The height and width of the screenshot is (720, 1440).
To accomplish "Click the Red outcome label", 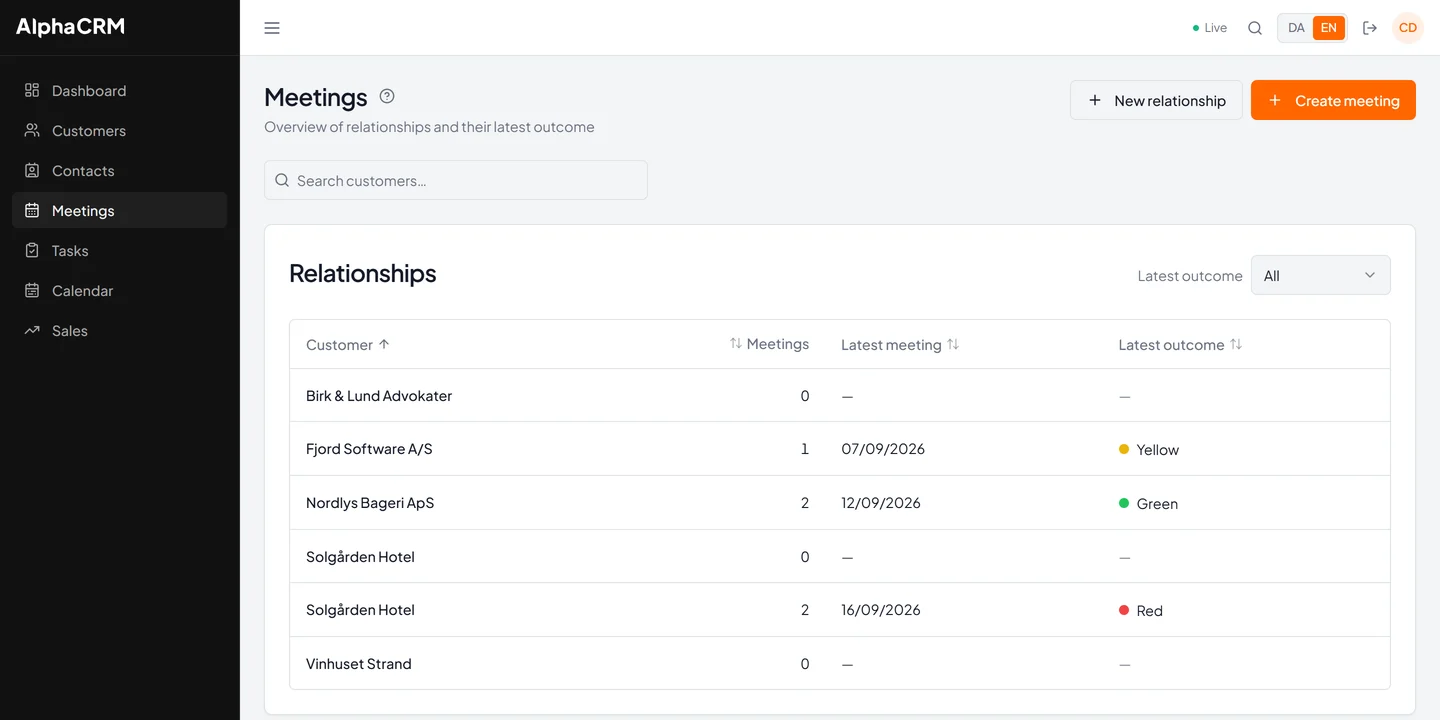I will pos(1149,611).
